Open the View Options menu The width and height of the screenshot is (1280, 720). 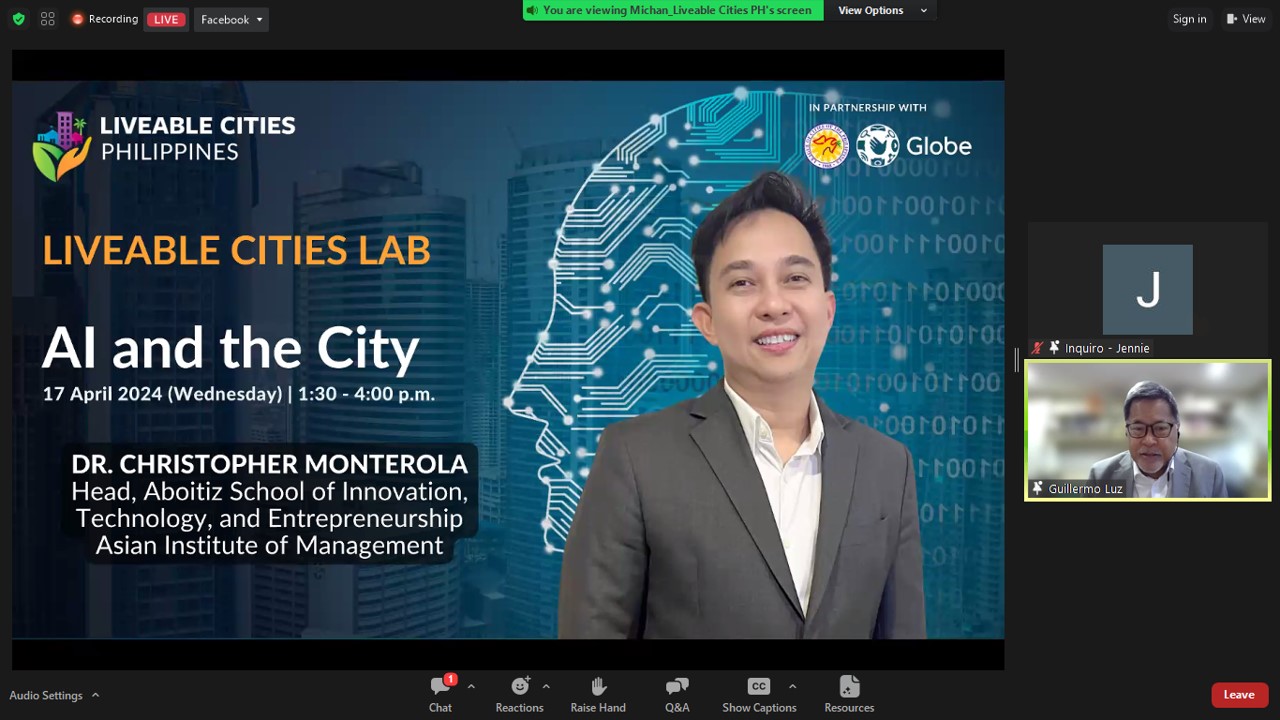(x=882, y=10)
